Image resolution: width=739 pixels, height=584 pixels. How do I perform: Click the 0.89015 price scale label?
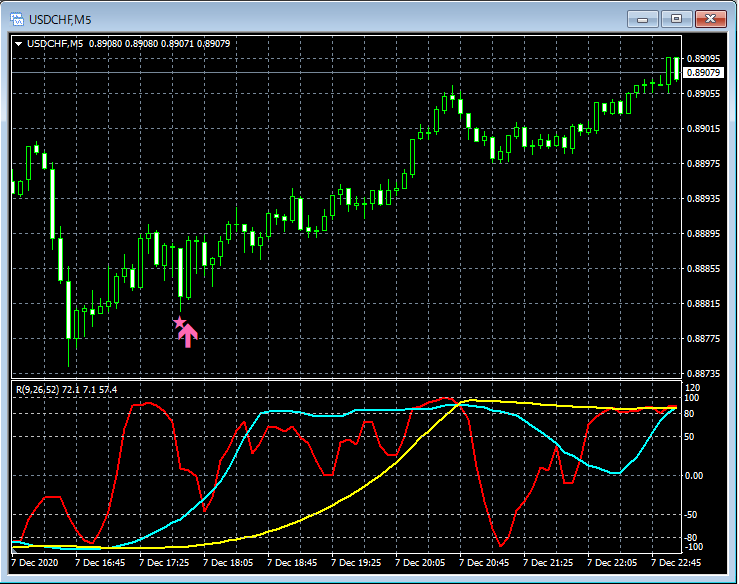(705, 129)
